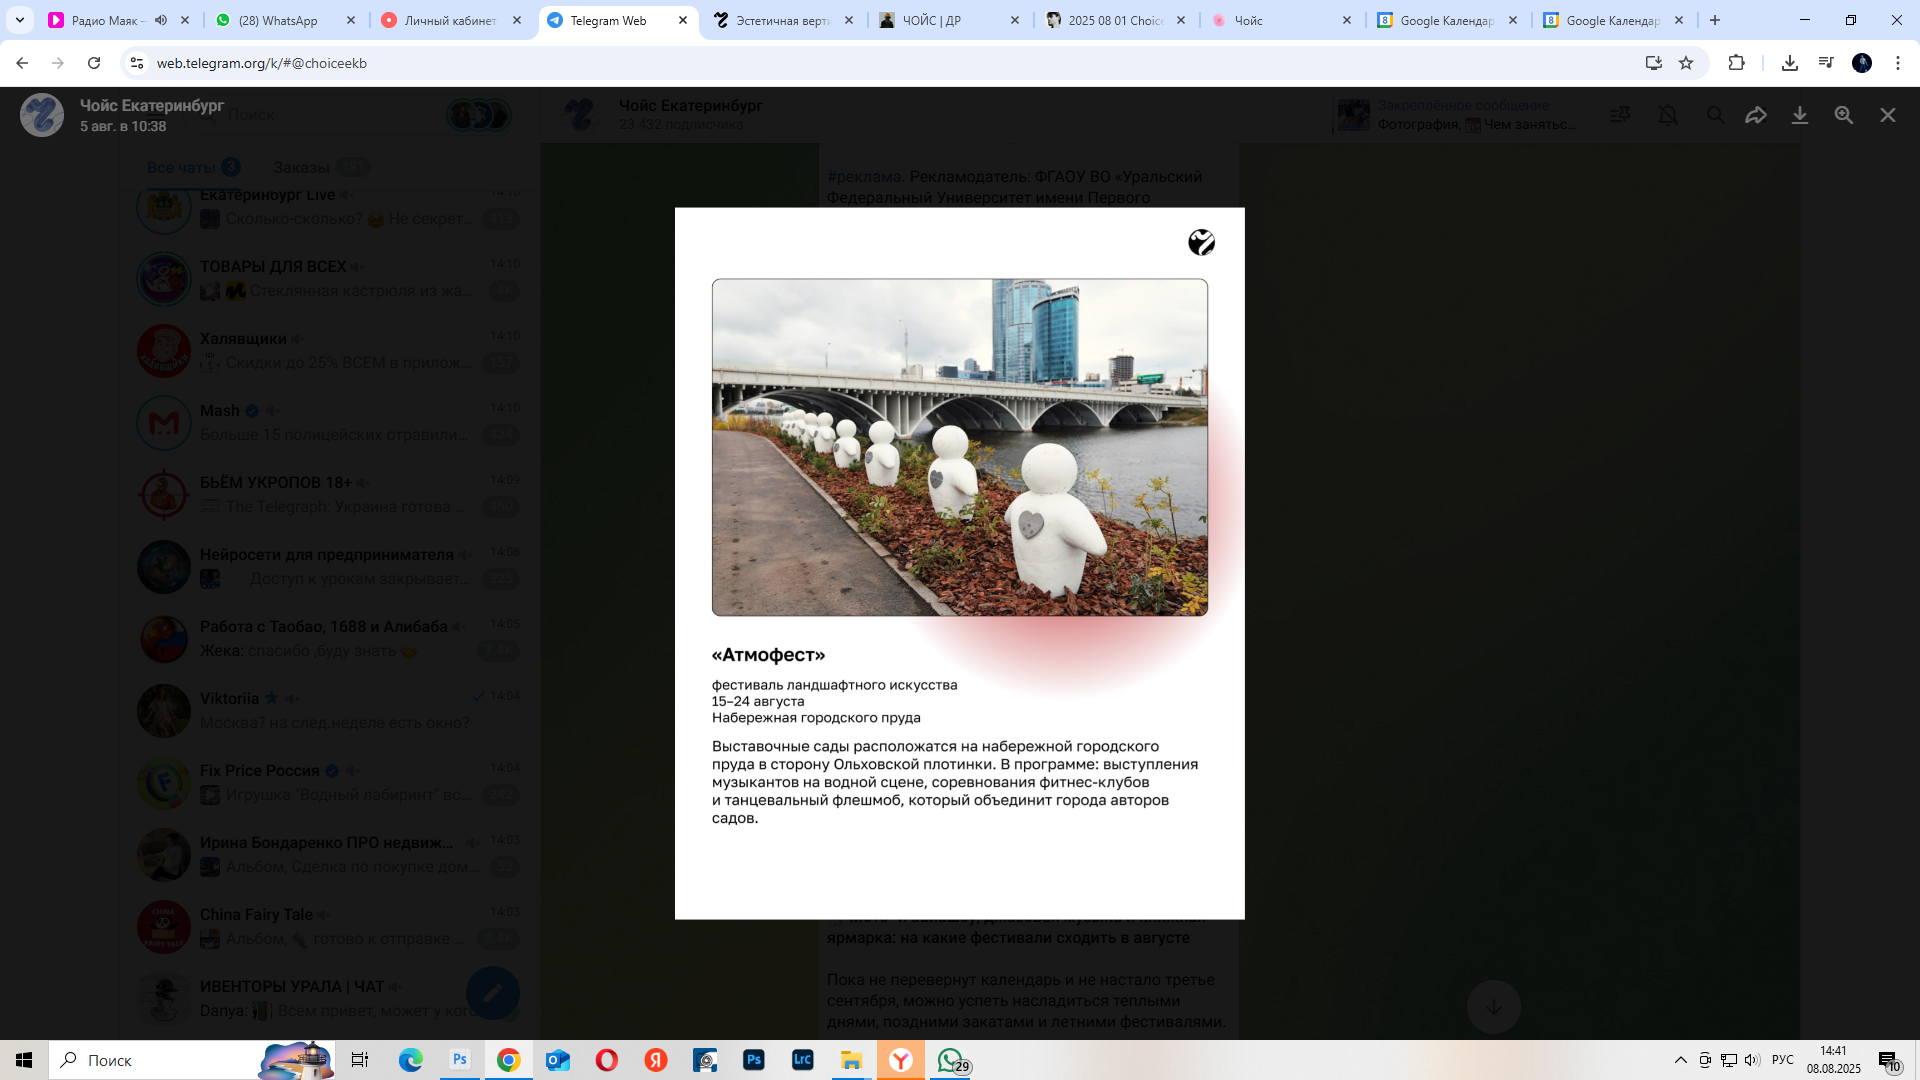The height and width of the screenshot is (1080, 1920).
Task: Open Chrome extensions puzzle icon
Action: coord(1736,63)
